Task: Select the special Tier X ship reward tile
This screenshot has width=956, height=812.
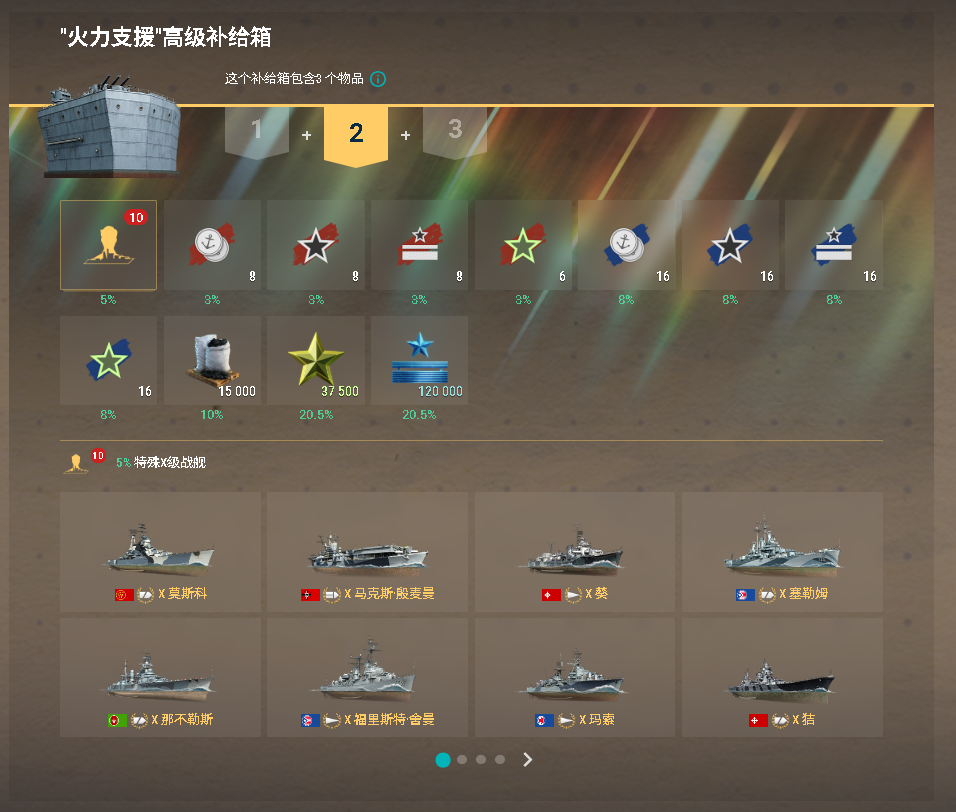Action: pyautogui.click(x=109, y=245)
